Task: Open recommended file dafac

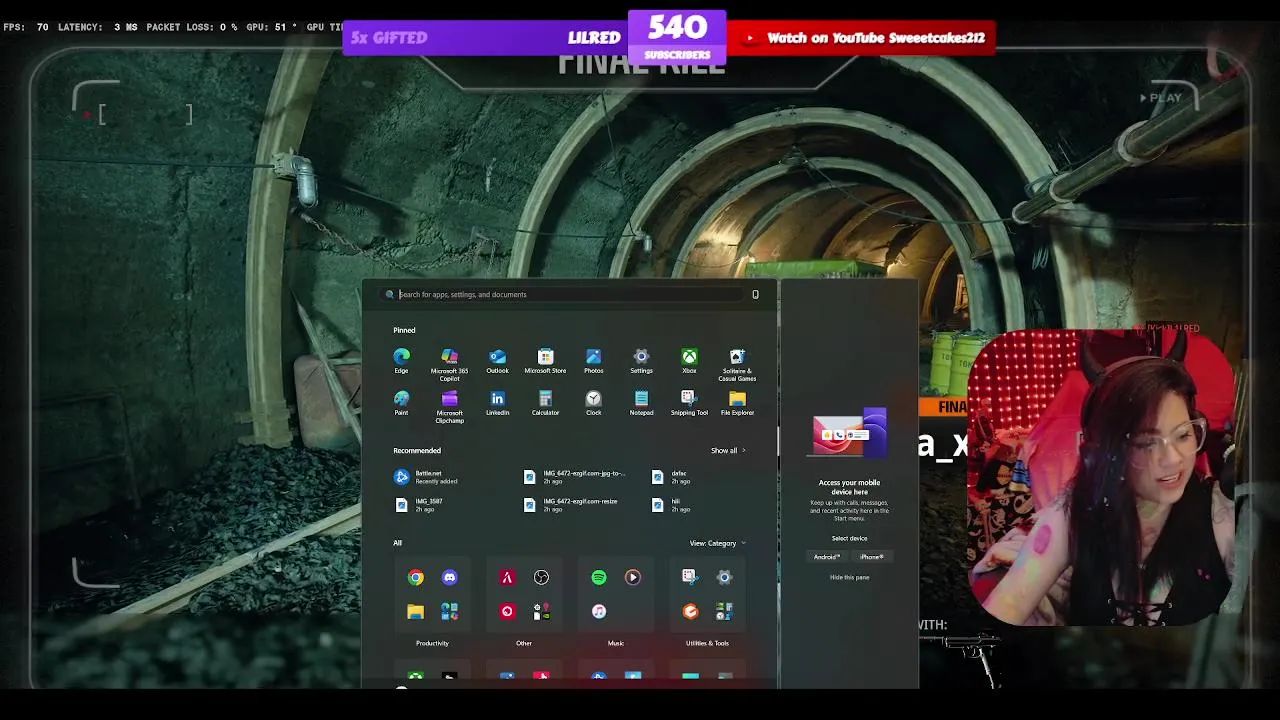Action: coord(672,477)
